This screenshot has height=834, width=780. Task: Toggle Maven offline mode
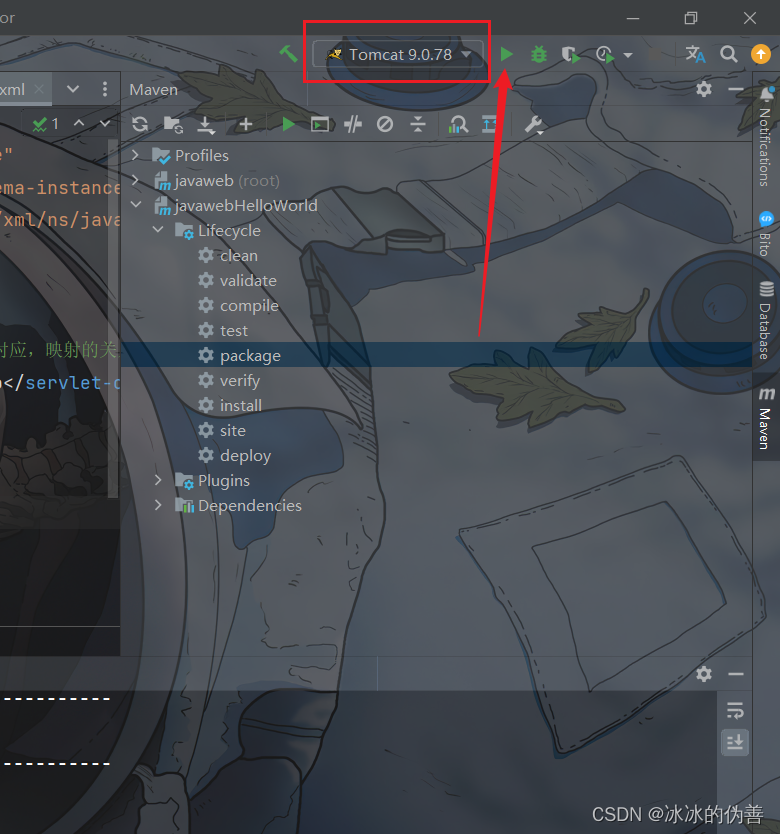tap(353, 124)
